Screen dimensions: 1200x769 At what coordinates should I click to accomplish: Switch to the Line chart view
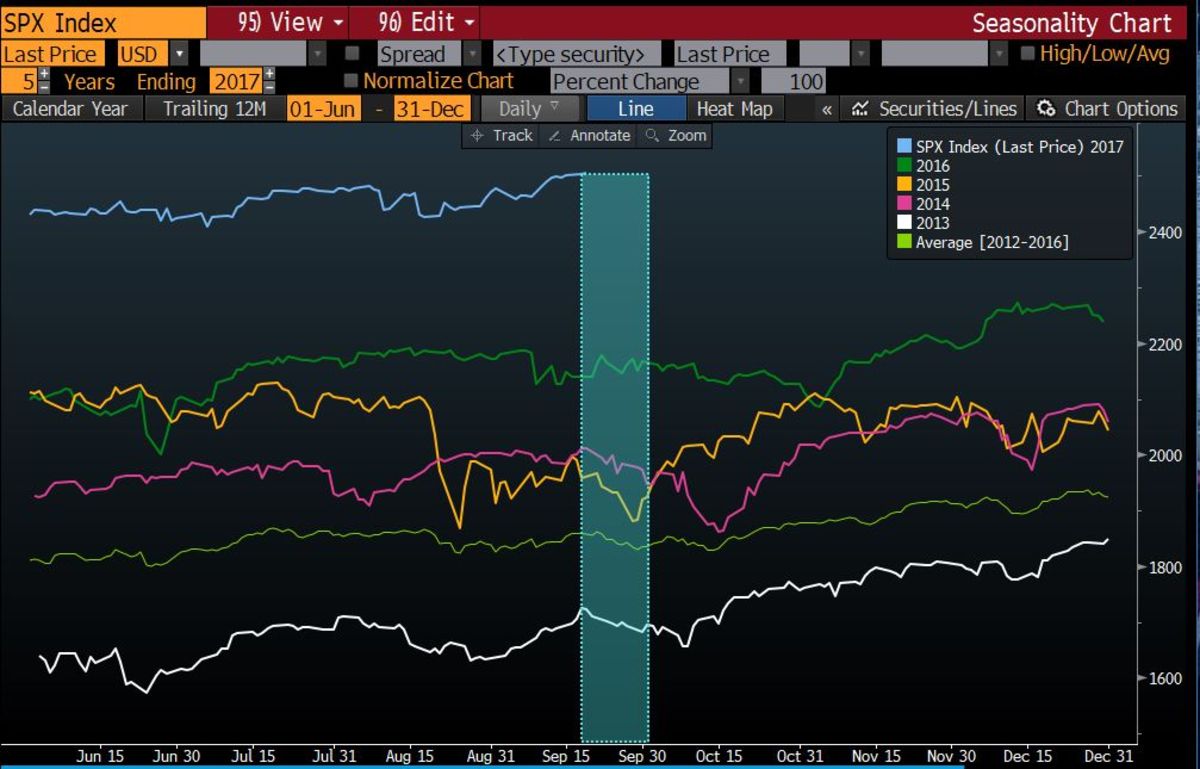tap(636, 108)
